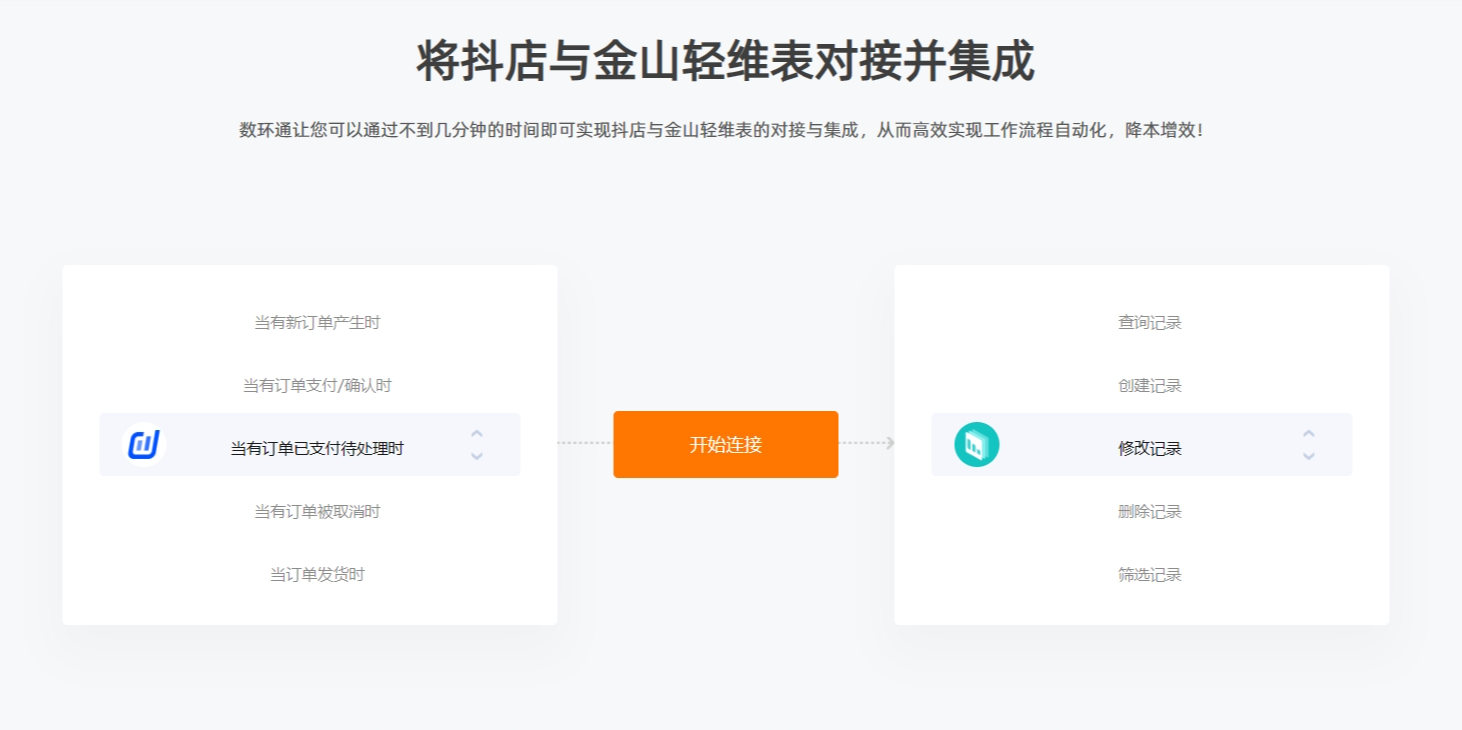Click the Doudian (抖店) app icon
This screenshot has width=1462, height=730.
[x=144, y=444]
